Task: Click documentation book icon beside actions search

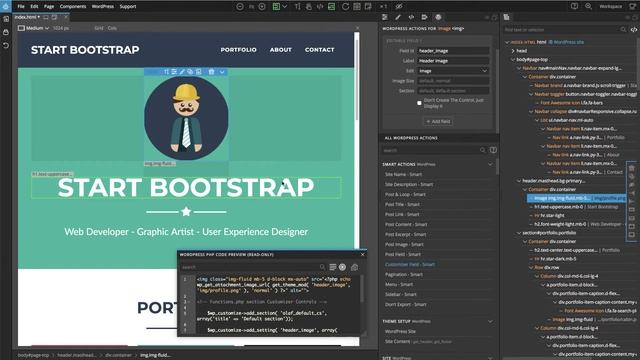Action: [493, 150]
